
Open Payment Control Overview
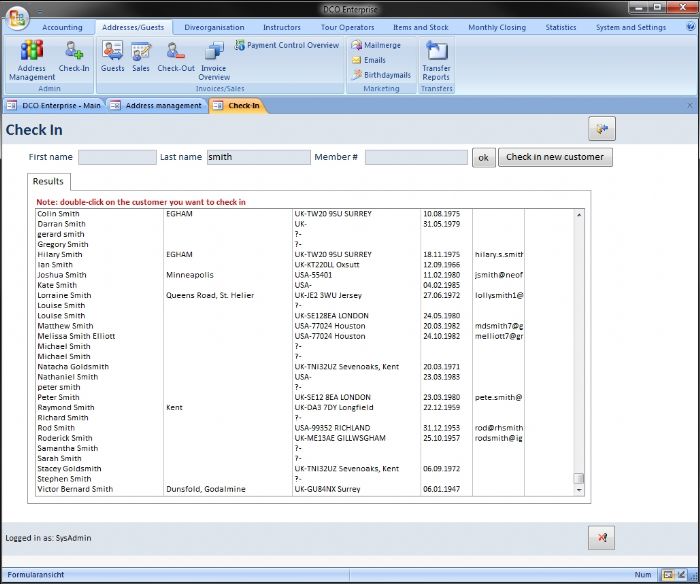[287, 45]
